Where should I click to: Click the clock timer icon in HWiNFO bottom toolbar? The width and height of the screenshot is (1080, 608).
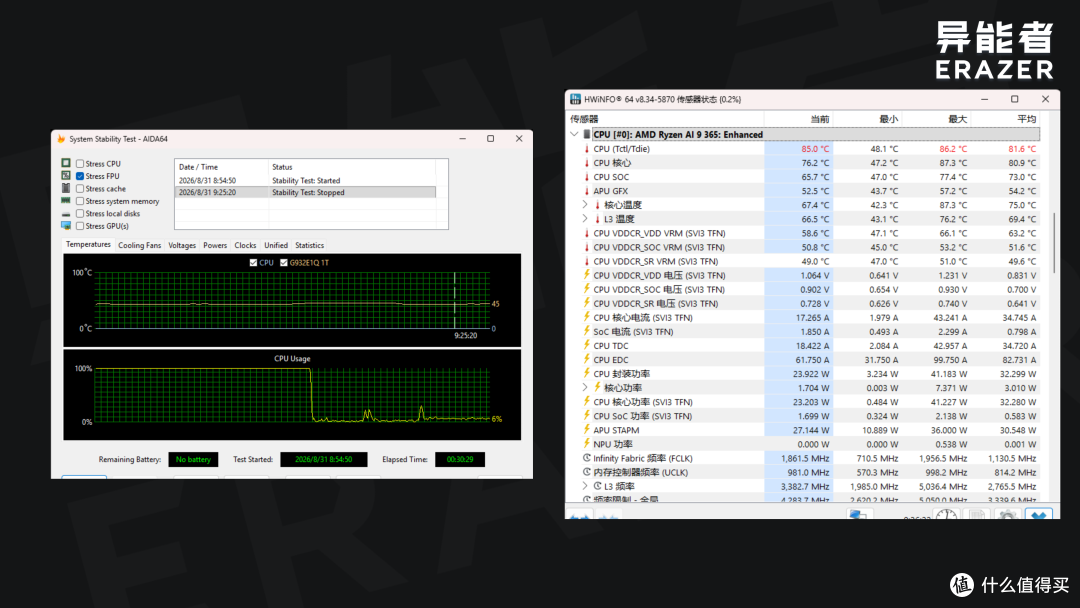pos(946,514)
